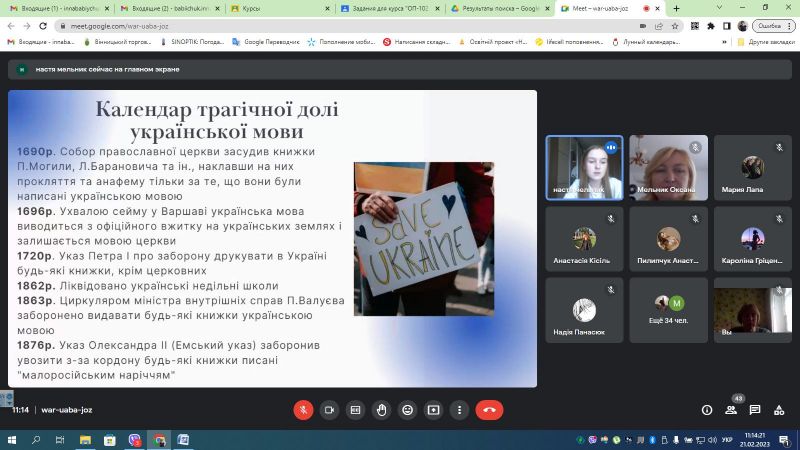This screenshot has height=450, width=800.
Task: Open Viber from the taskbar
Action: [135, 440]
